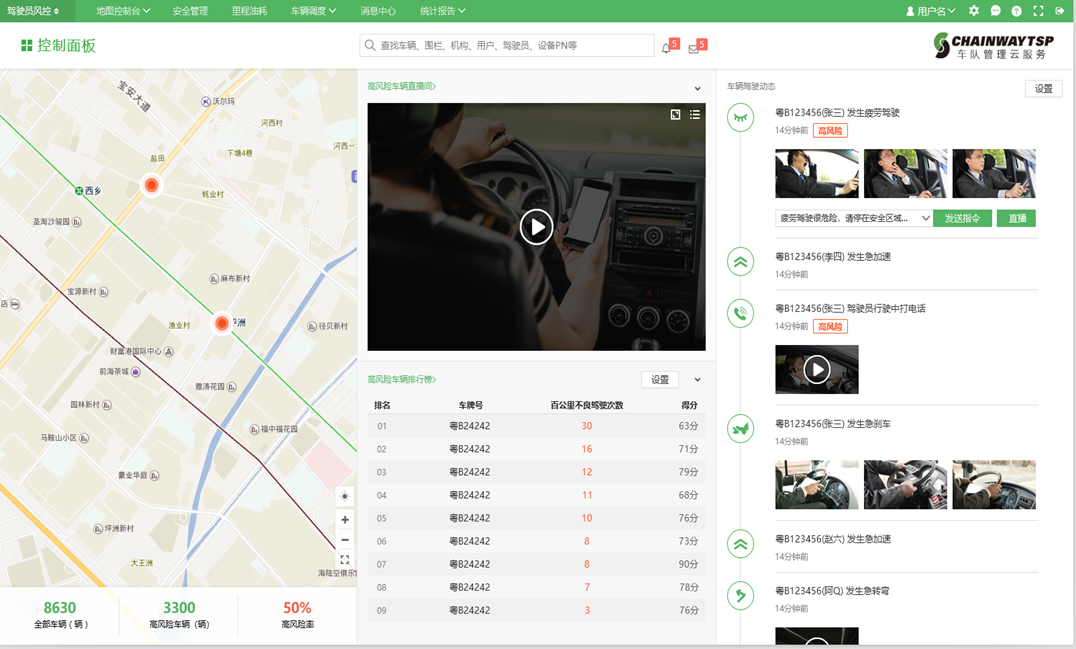Click the logout icon in top bar

[x=1060, y=11]
